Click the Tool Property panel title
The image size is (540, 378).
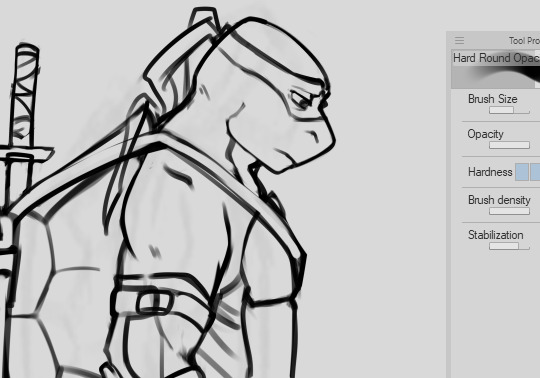pyautogui.click(x=524, y=41)
